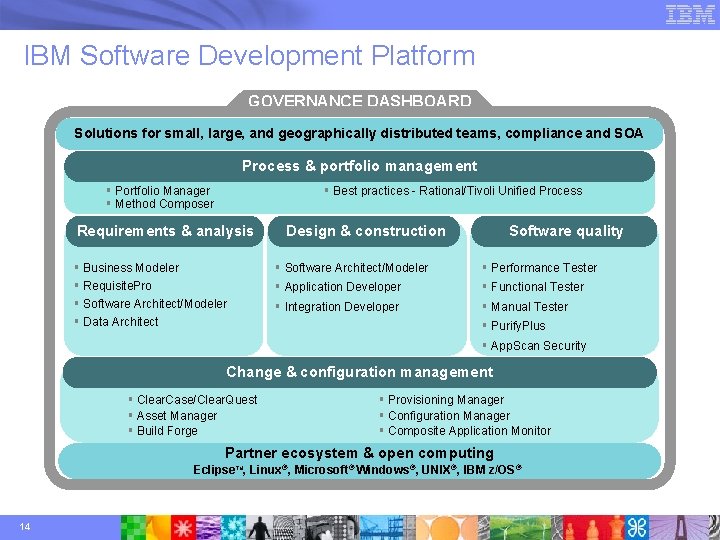Click the 'Asset Manager' item
This screenshot has height=540, width=720.
(177, 416)
